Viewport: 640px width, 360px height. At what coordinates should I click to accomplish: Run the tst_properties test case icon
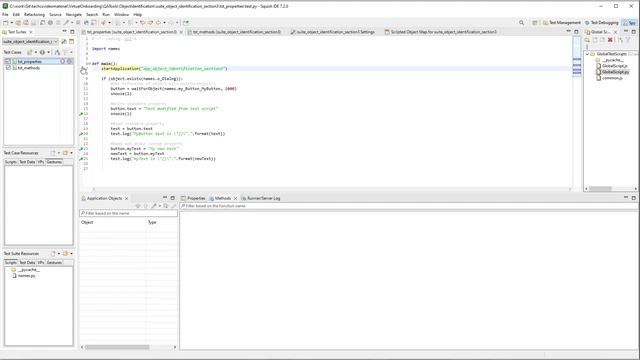click(62, 62)
